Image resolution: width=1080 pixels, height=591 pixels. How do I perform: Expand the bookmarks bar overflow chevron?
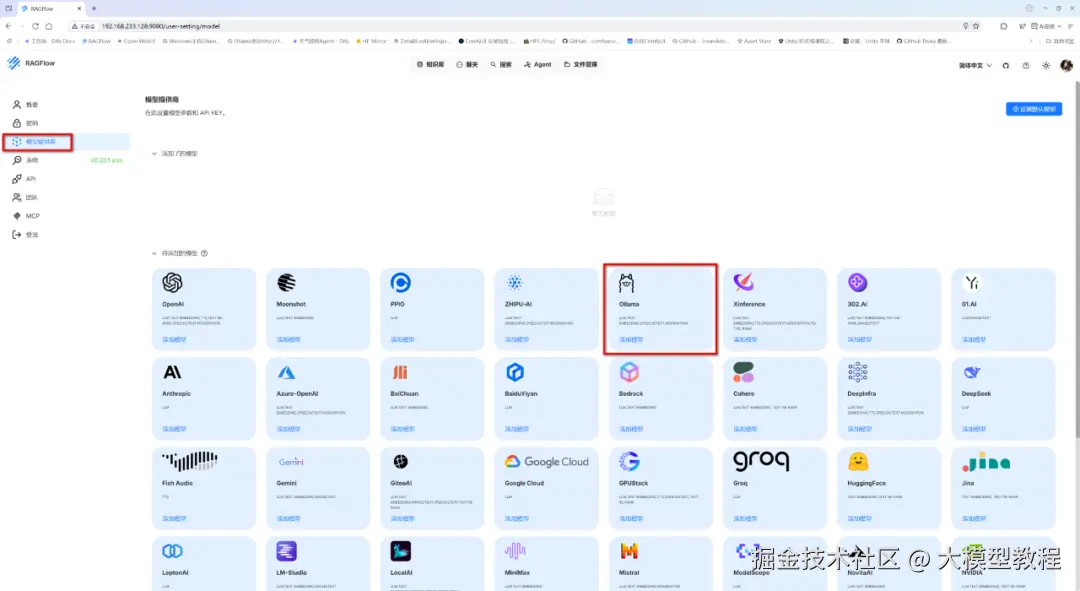1030,41
